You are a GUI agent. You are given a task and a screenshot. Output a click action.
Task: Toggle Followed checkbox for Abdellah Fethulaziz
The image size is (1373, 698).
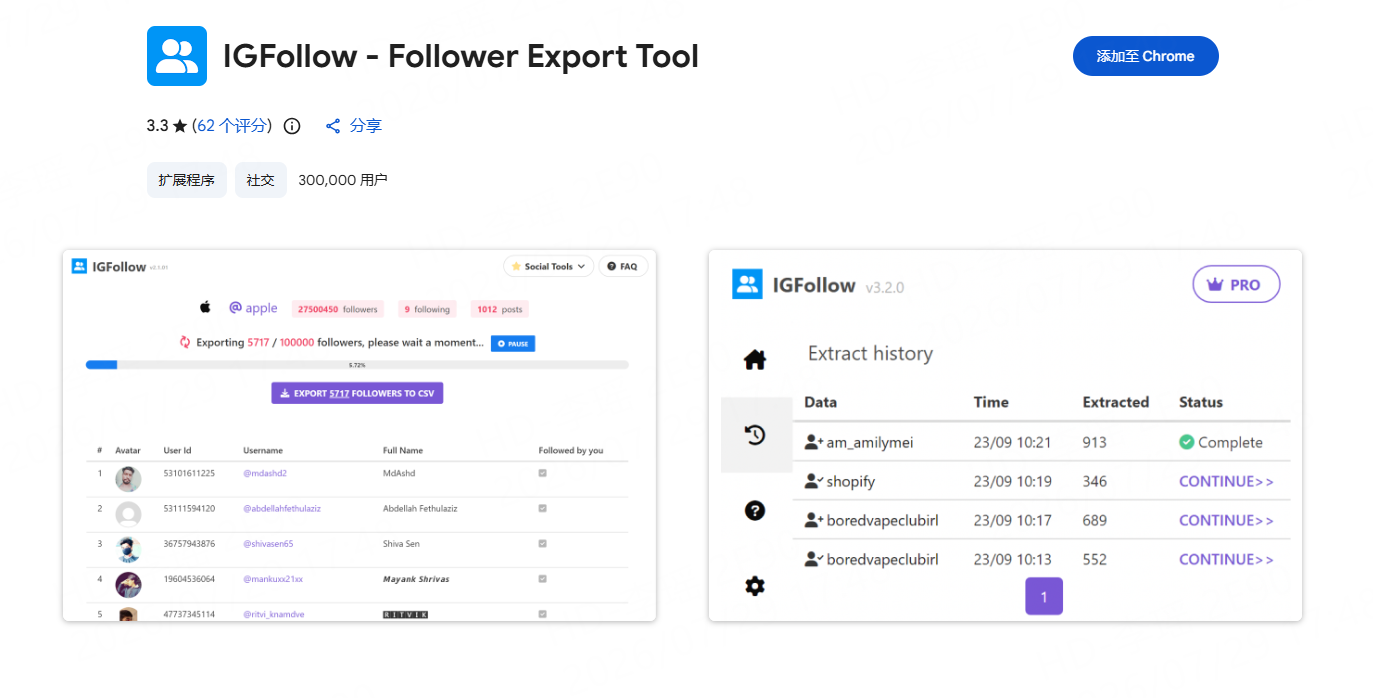click(543, 508)
